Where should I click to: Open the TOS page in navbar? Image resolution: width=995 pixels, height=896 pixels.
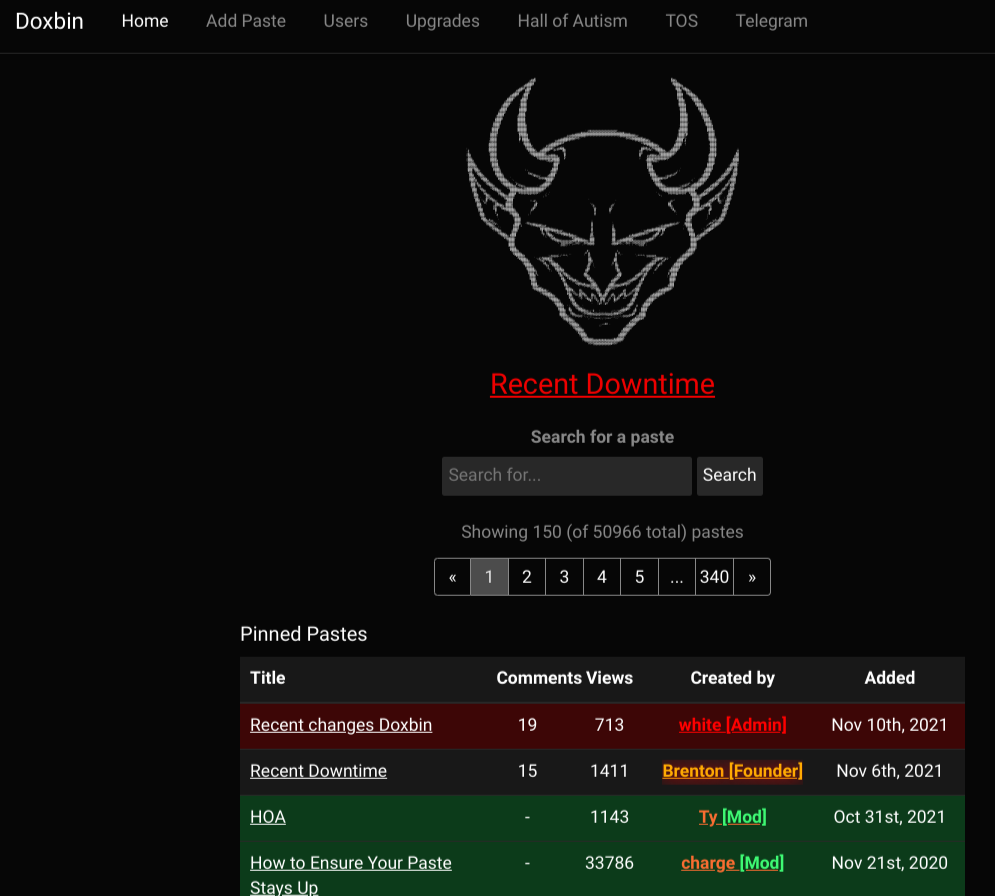[681, 21]
